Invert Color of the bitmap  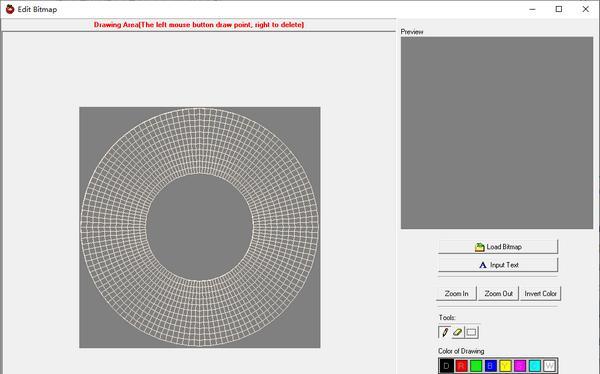pyautogui.click(x=540, y=294)
